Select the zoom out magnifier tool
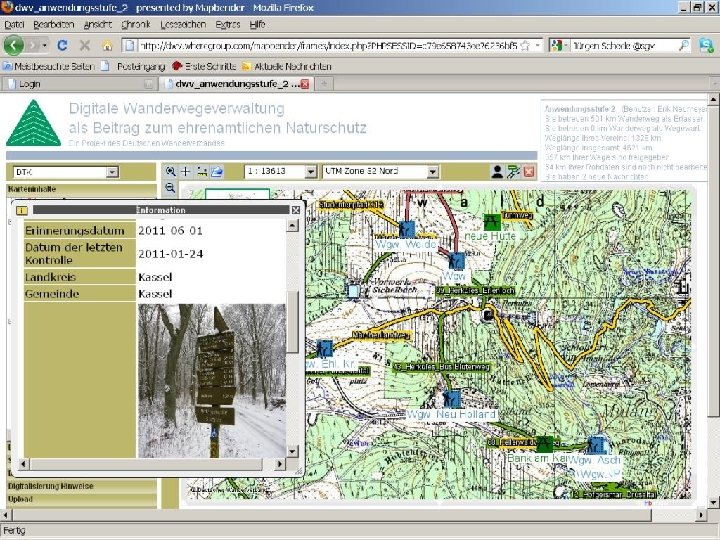The width and height of the screenshot is (720, 540). 170,187
